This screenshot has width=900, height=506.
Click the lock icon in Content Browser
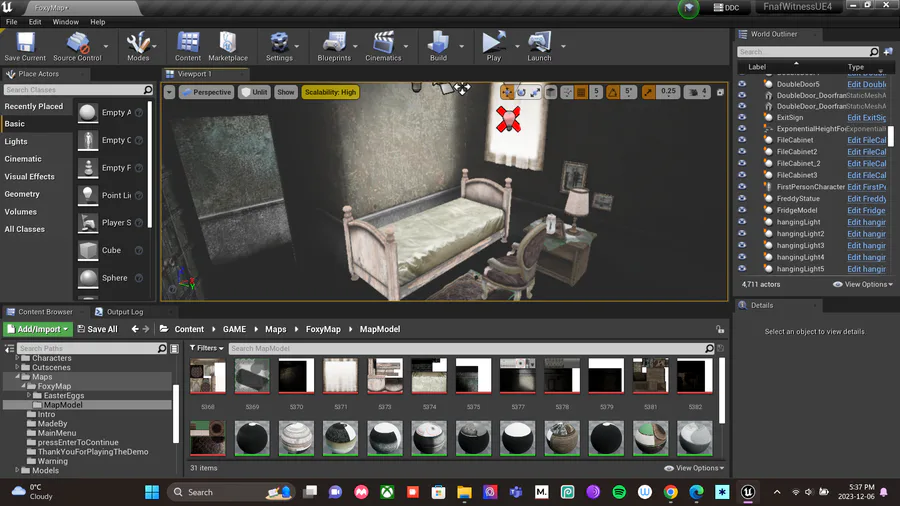pyautogui.click(x=720, y=329)
